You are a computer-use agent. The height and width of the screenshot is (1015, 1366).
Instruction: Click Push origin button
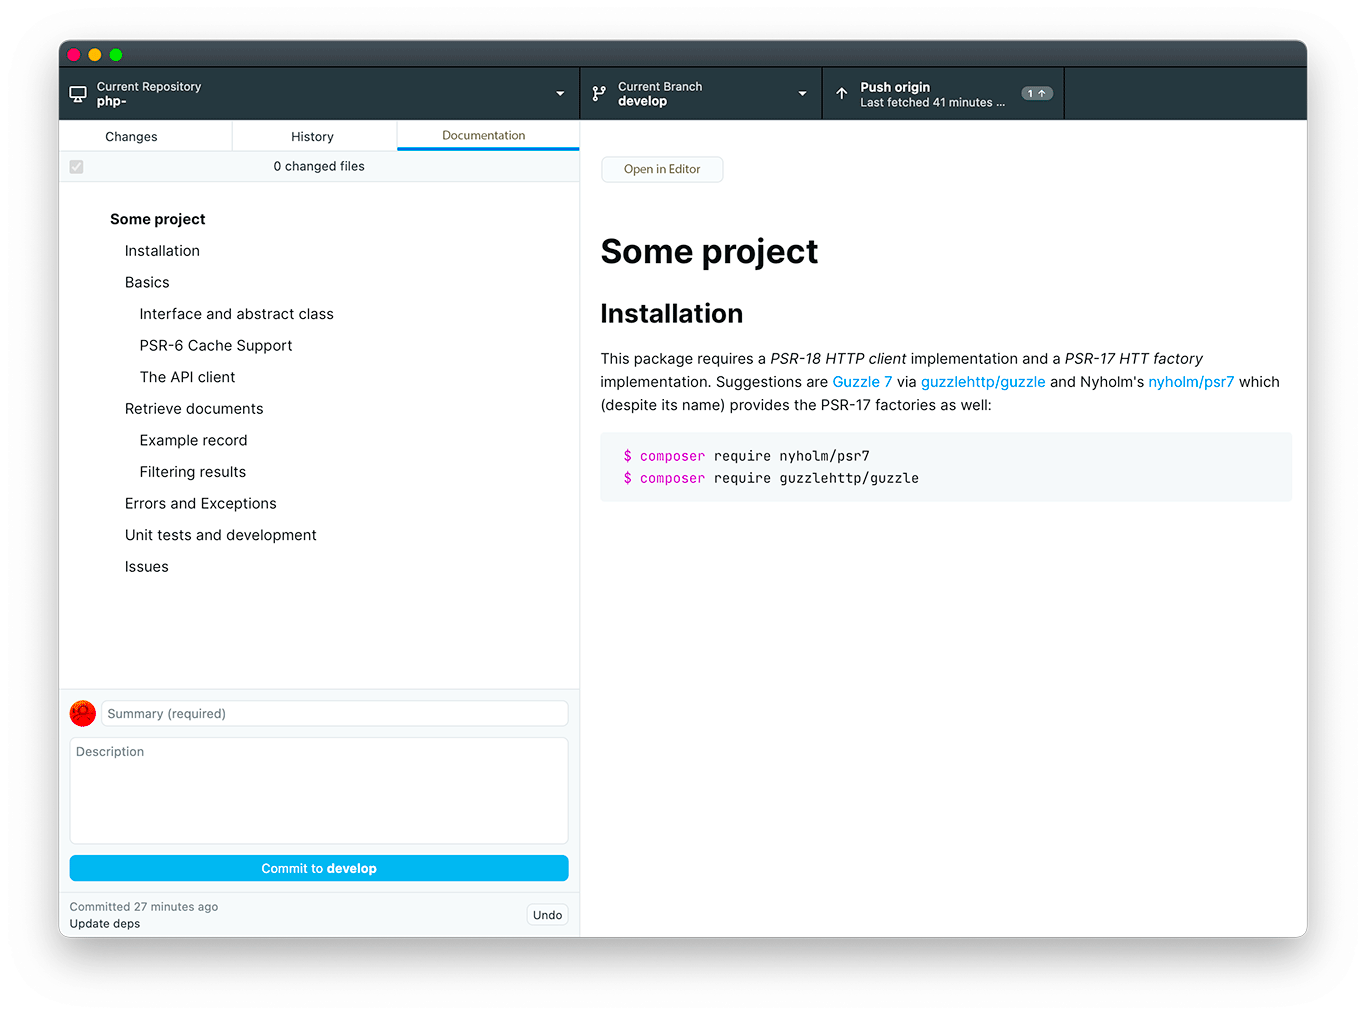point(943,94)
